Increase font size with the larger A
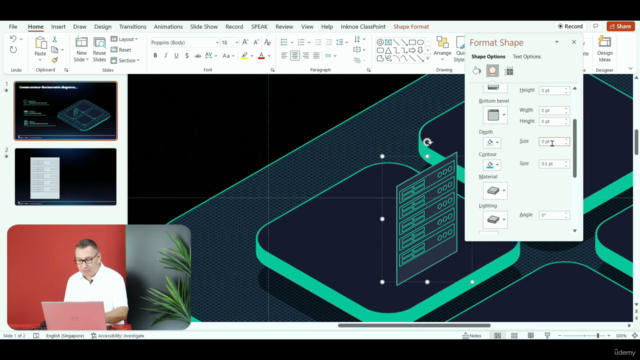Image resolution: width=640 pixels, height=360 pixels. click(245, 42)
